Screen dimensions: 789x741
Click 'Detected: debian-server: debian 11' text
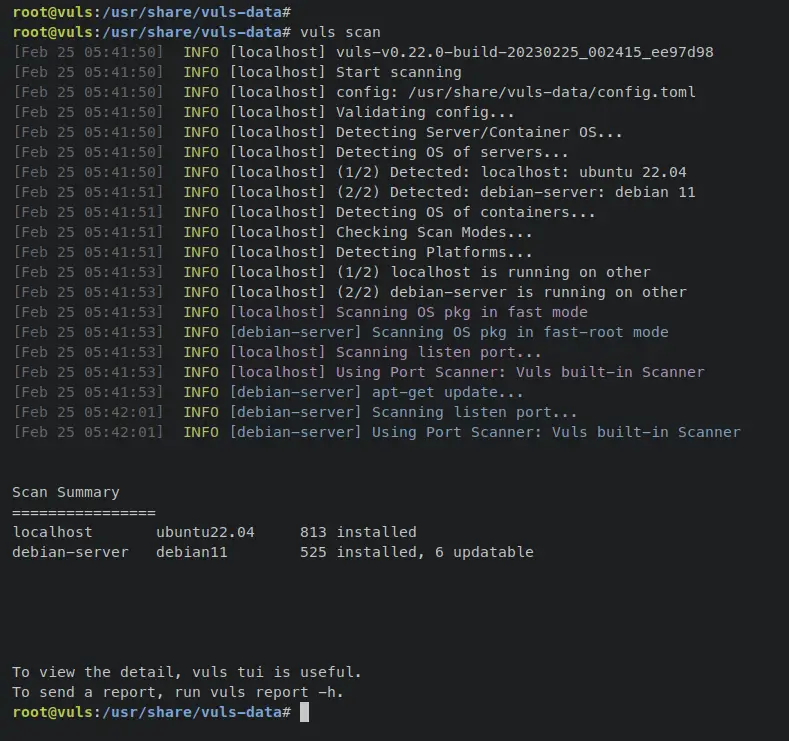(x=542, y=192)
